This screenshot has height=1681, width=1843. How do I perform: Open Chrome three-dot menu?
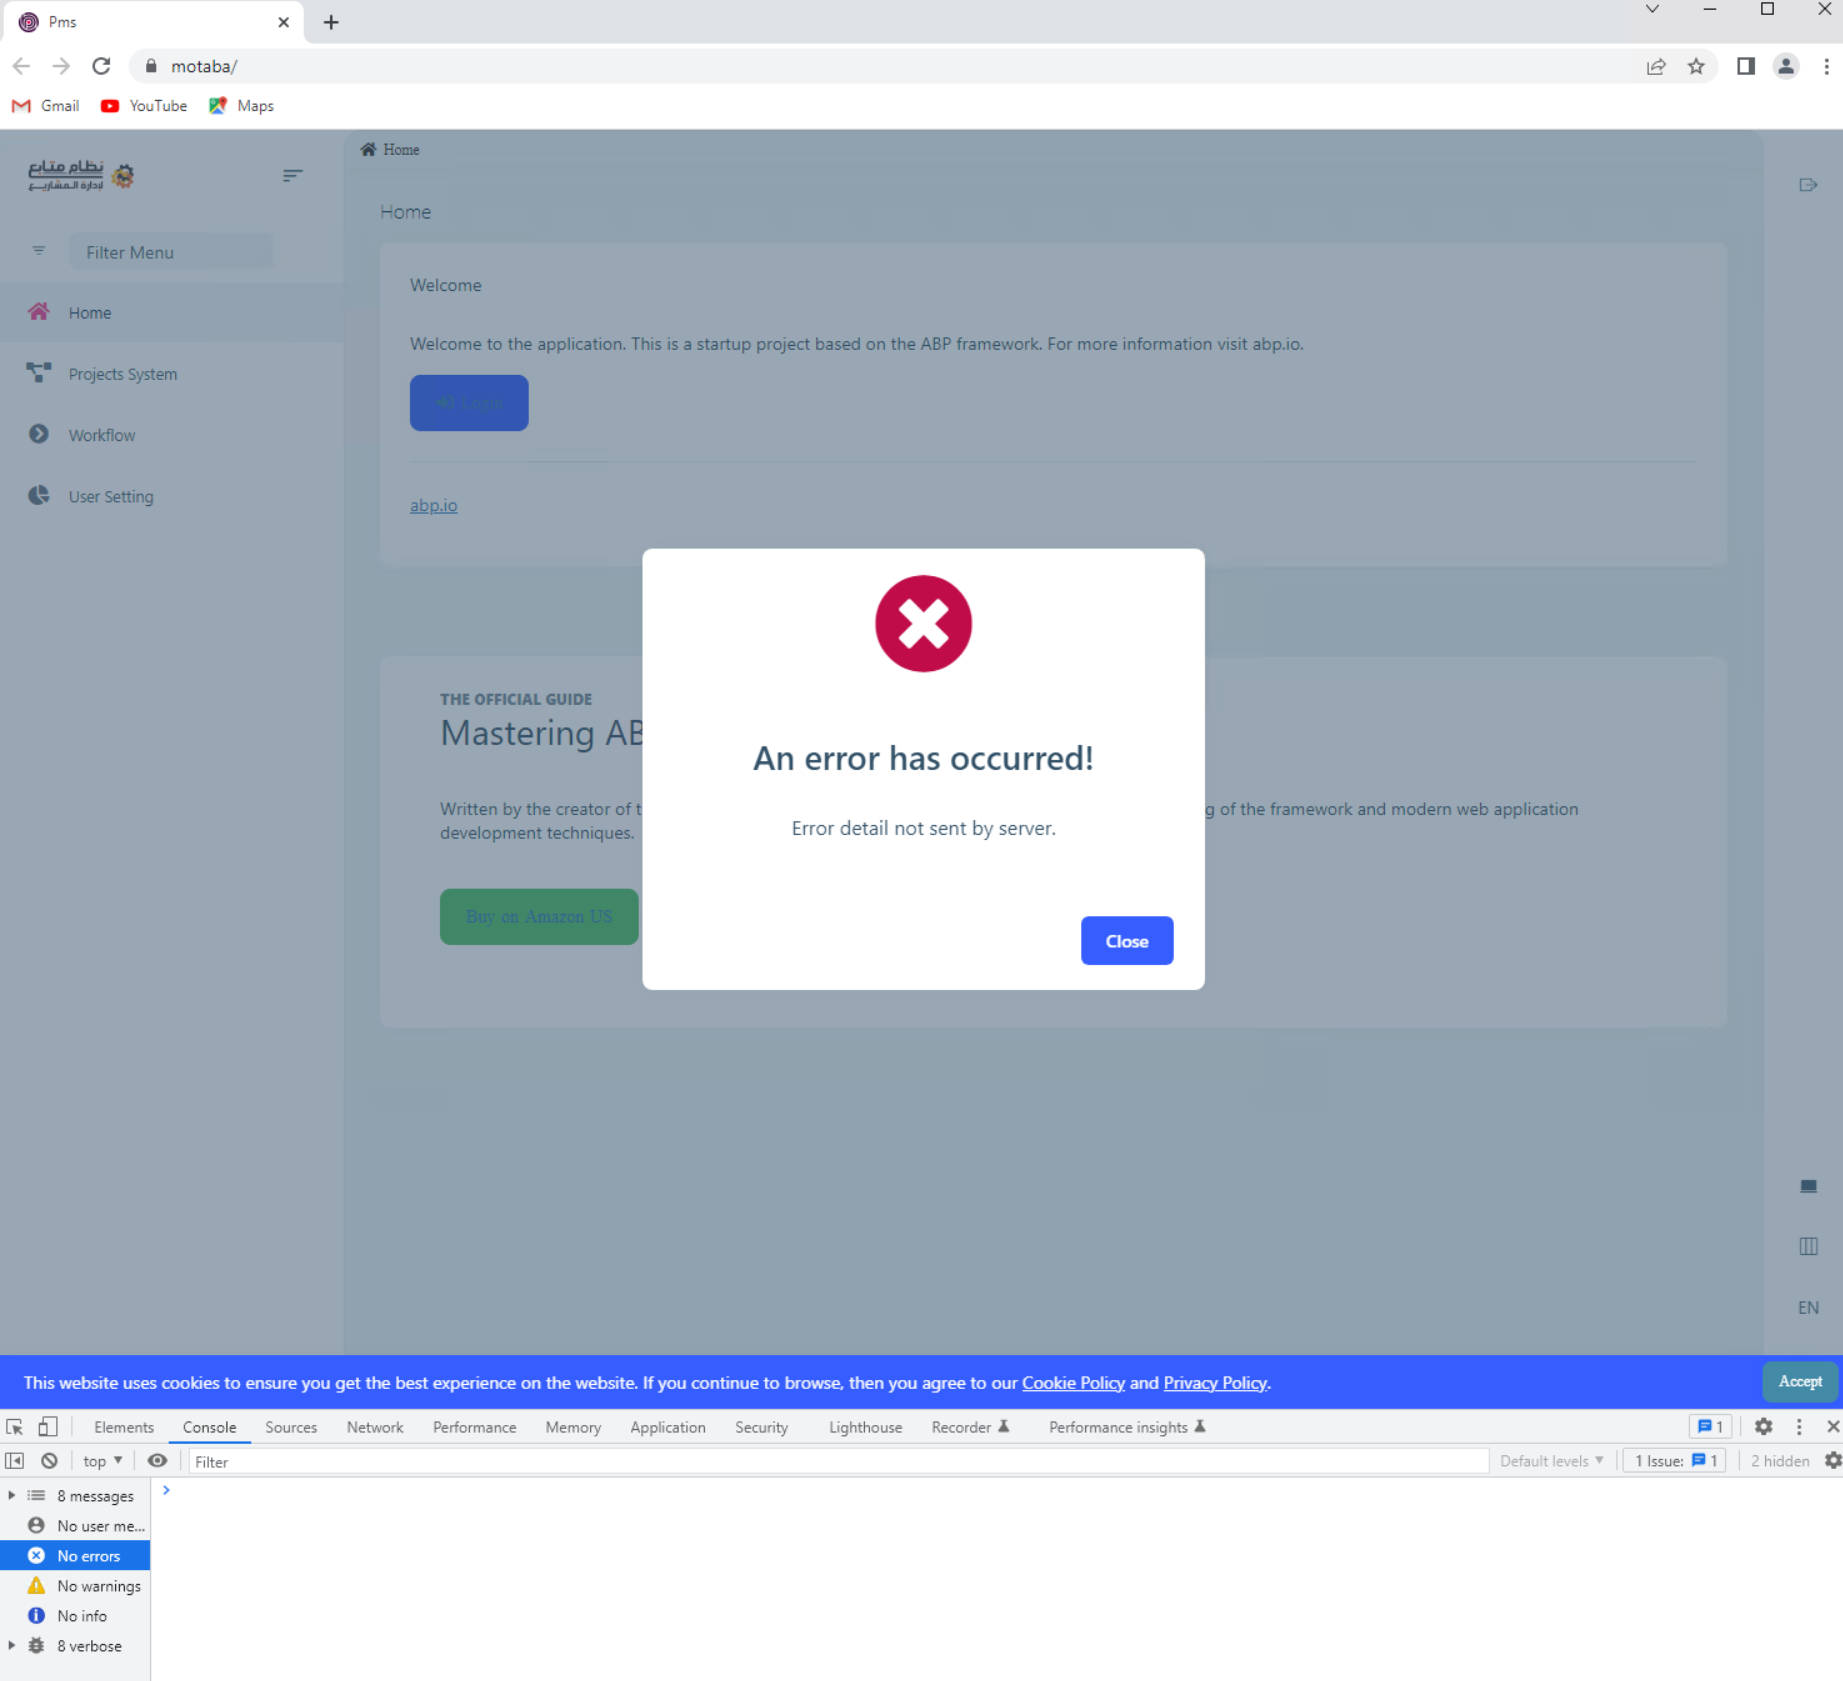pos(1826,66)
